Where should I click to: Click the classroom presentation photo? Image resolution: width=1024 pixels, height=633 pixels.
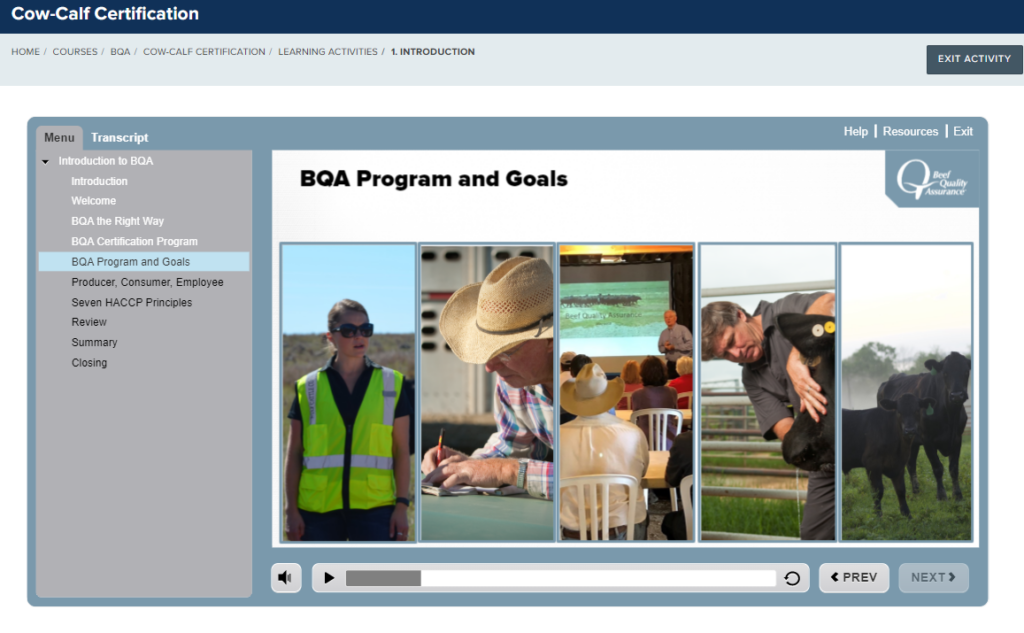click(x=626, y=392)
